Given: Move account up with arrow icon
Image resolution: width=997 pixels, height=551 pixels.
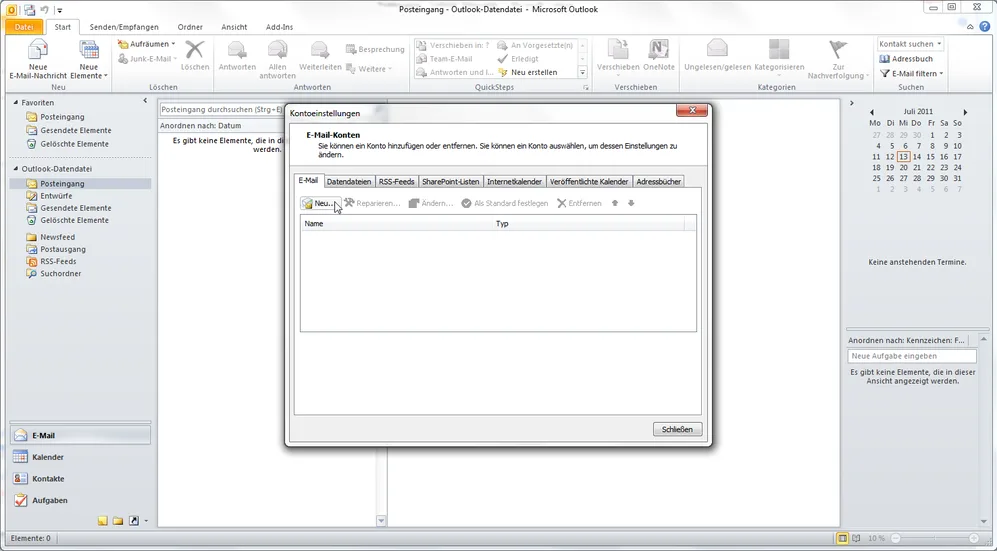Looking at the screenshot, I should tap(615, 203).
